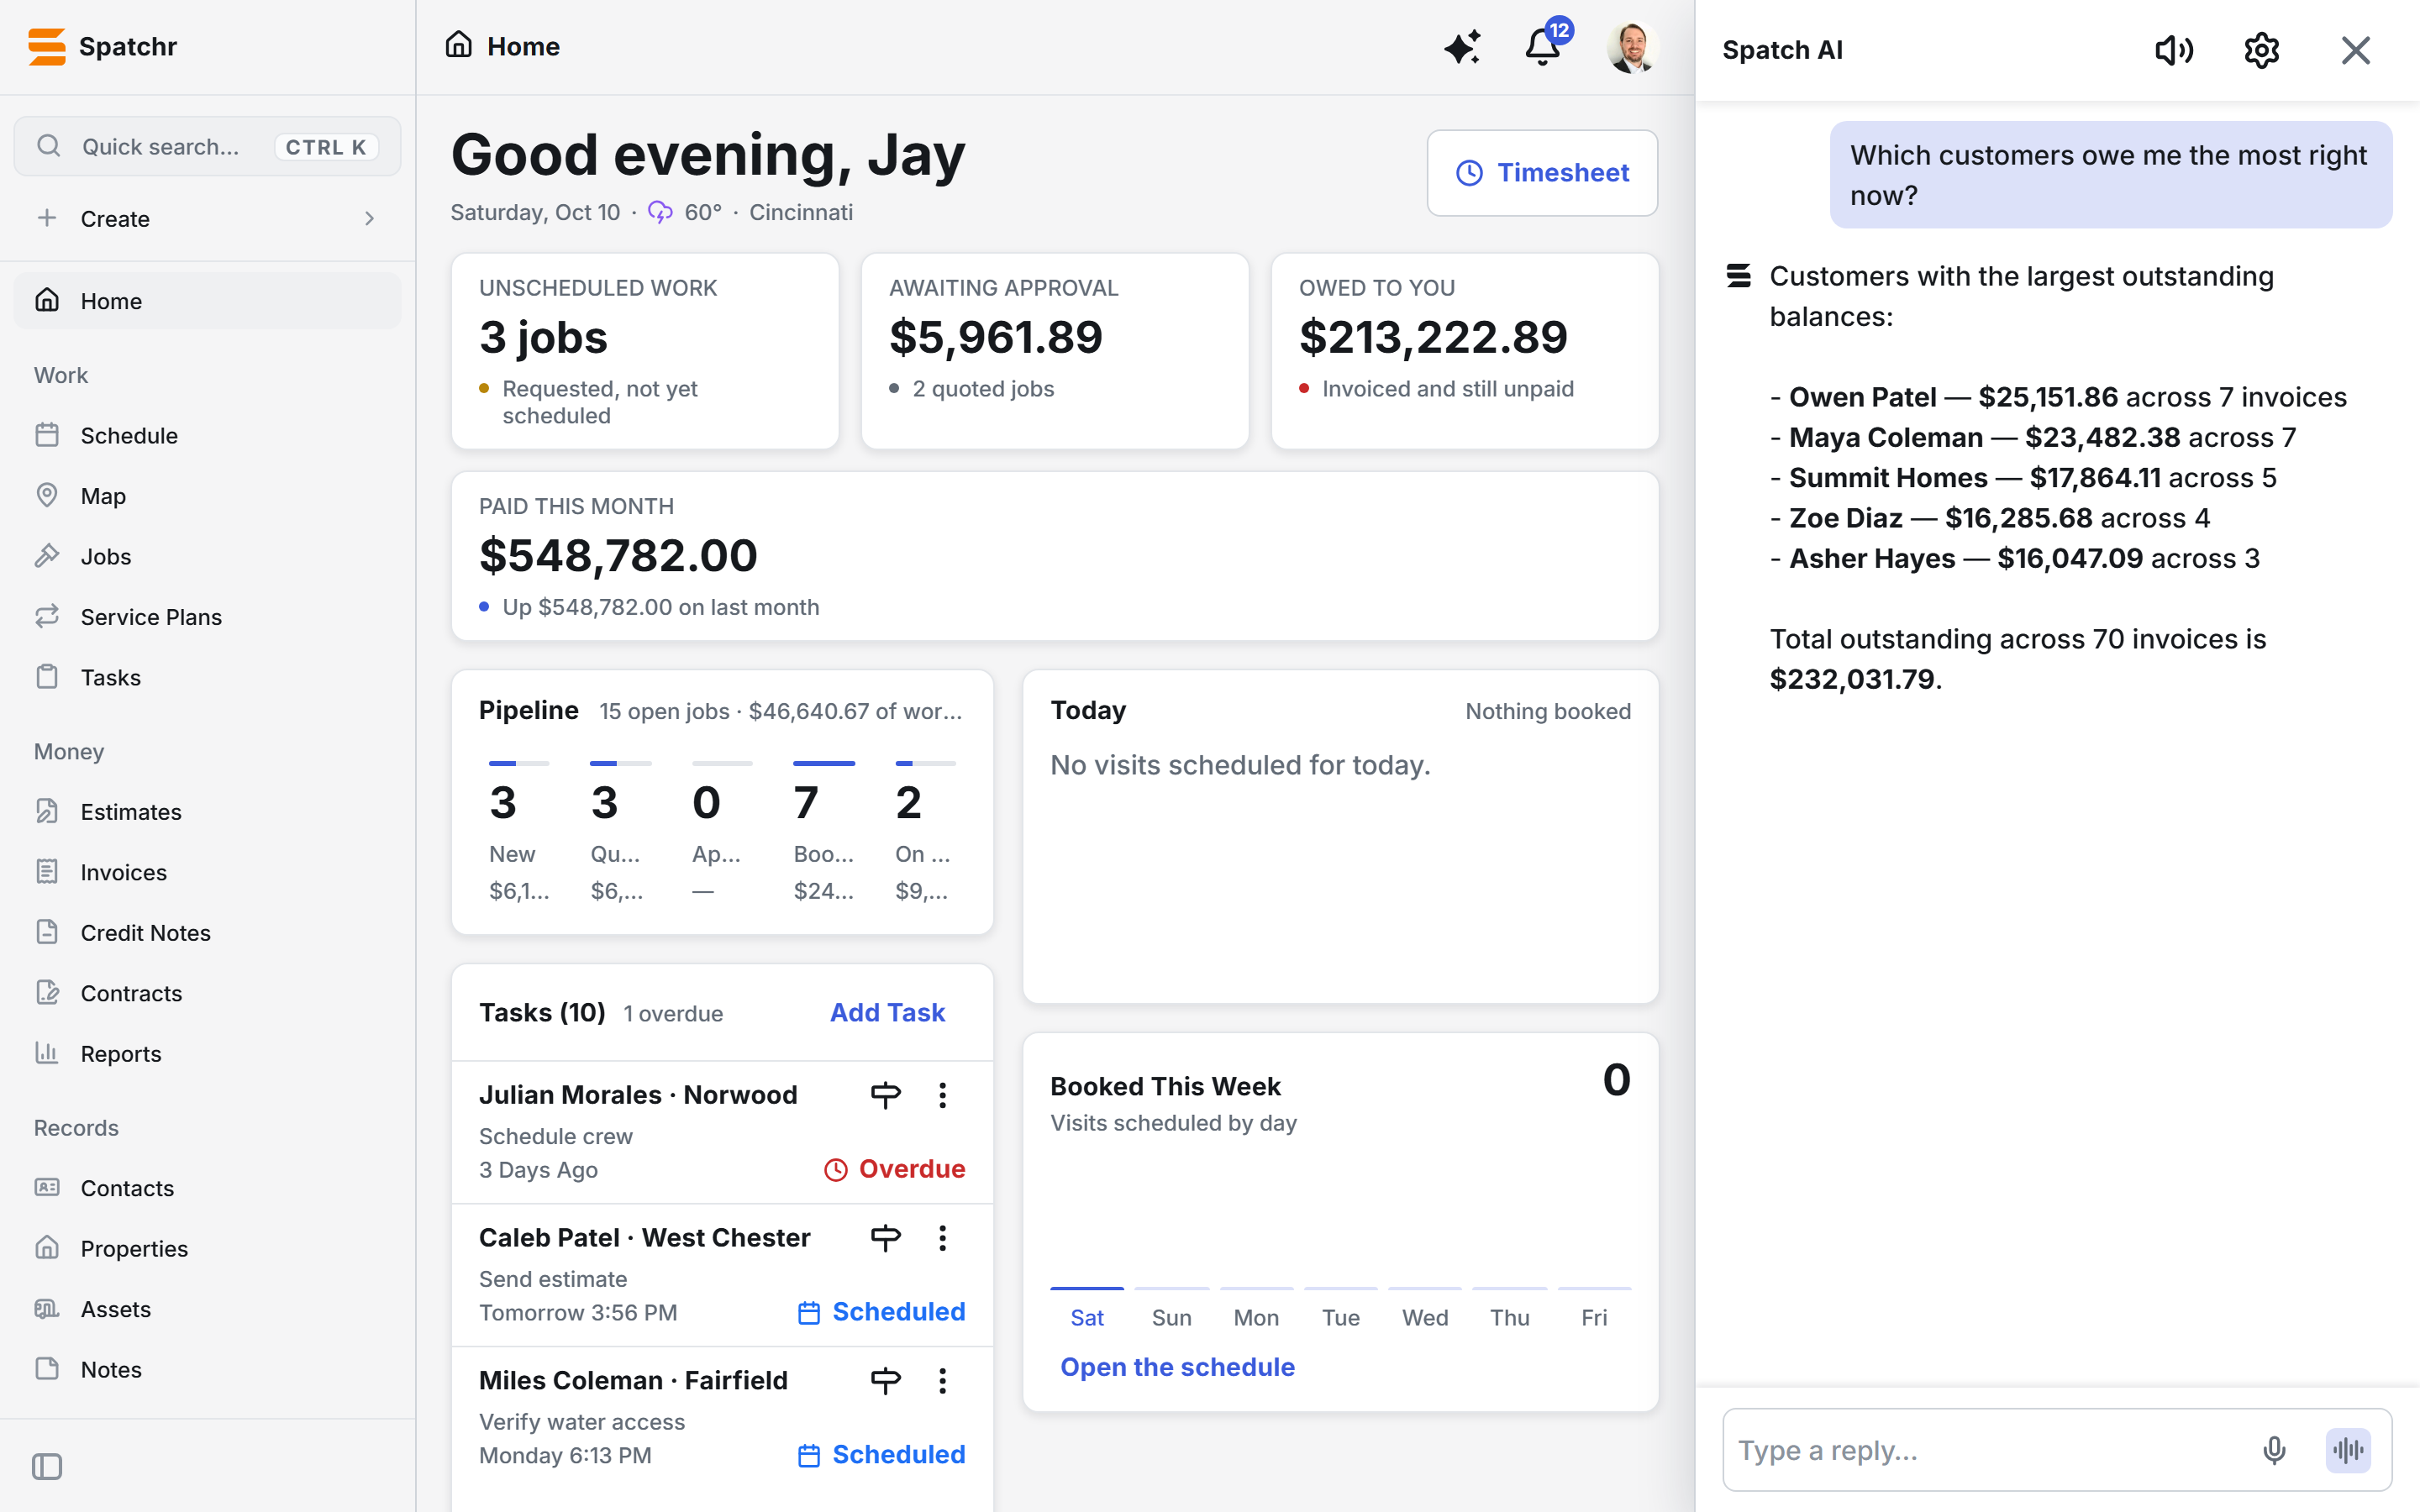Focus the Quick search field
The height and width of the screenshot is (1512, 2420).
pos(207,146)
